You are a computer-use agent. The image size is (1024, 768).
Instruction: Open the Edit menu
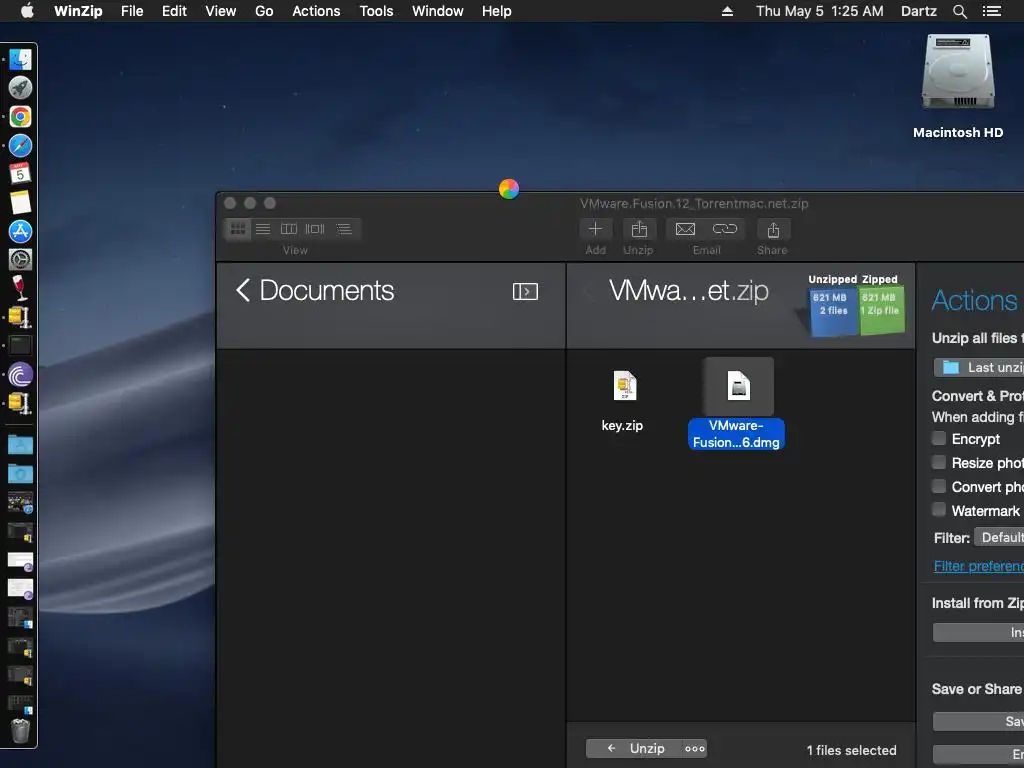[174, 11]
